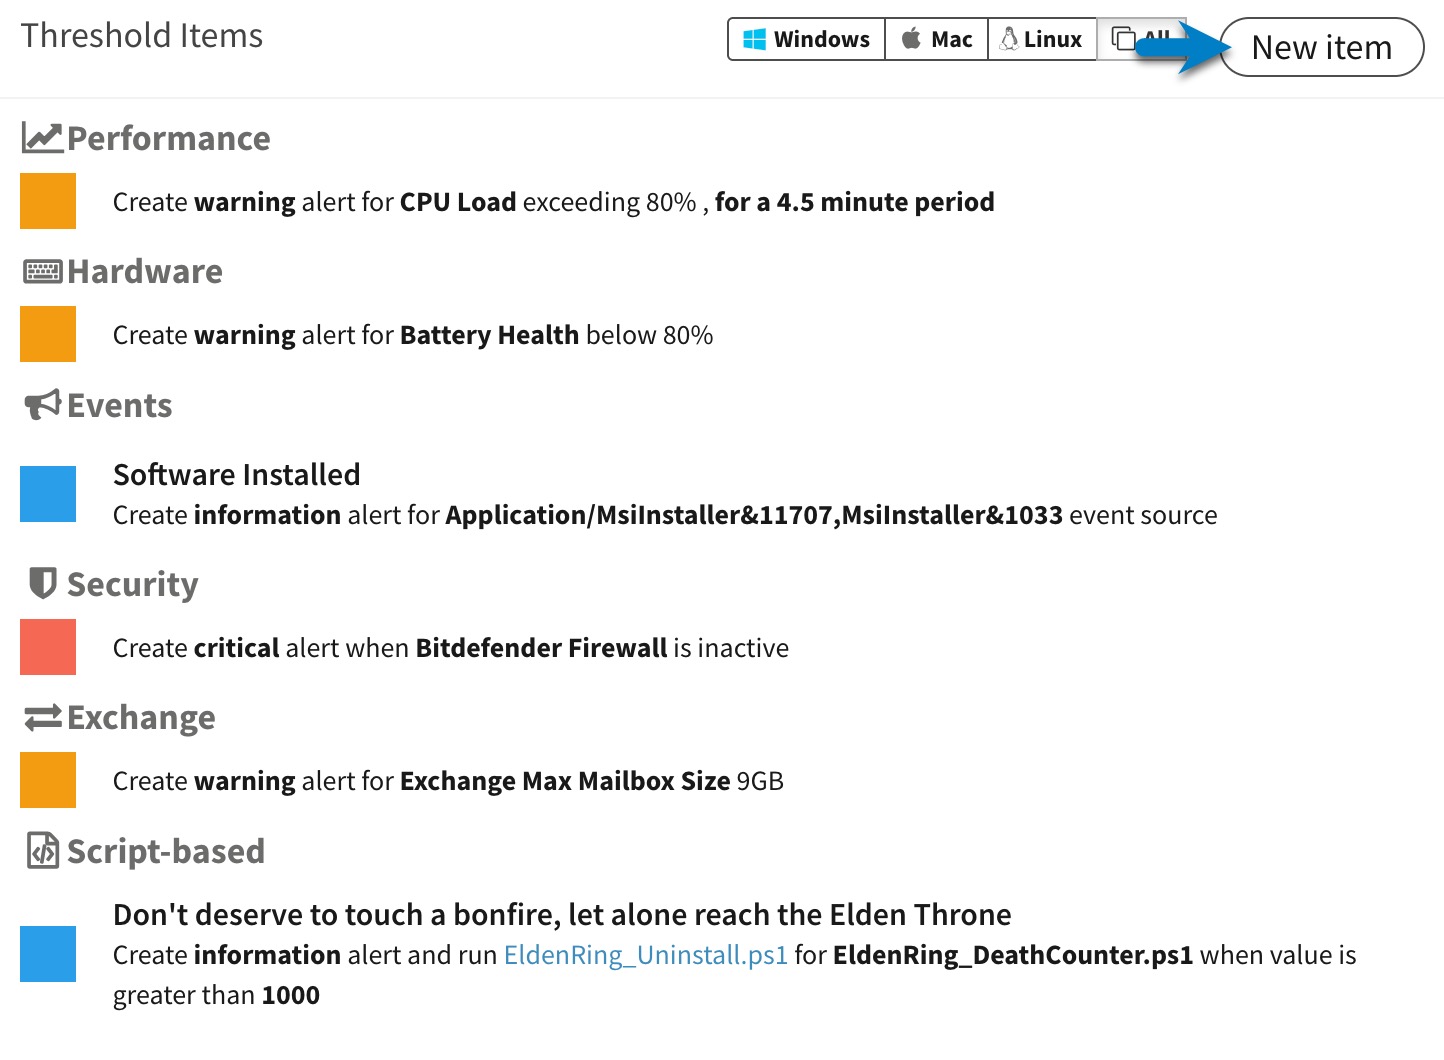Click the Hardware keyboard icon

pos(43,271)
